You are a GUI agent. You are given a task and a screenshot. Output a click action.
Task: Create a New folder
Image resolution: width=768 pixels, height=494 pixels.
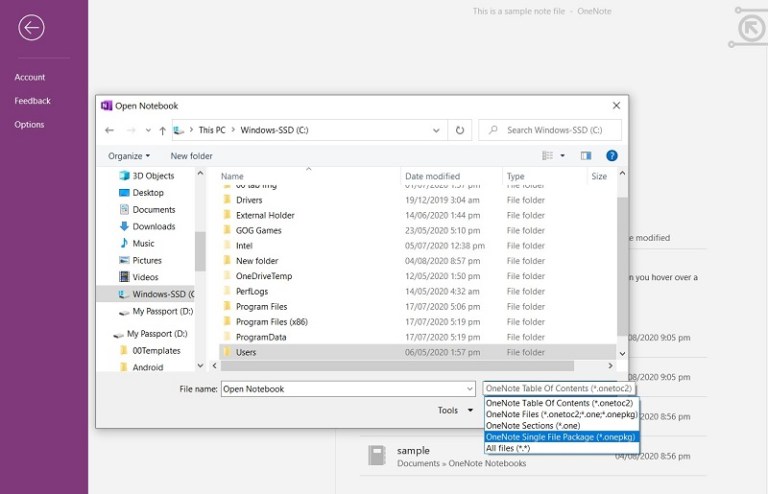pyautogui.click(x=192, y=156)
